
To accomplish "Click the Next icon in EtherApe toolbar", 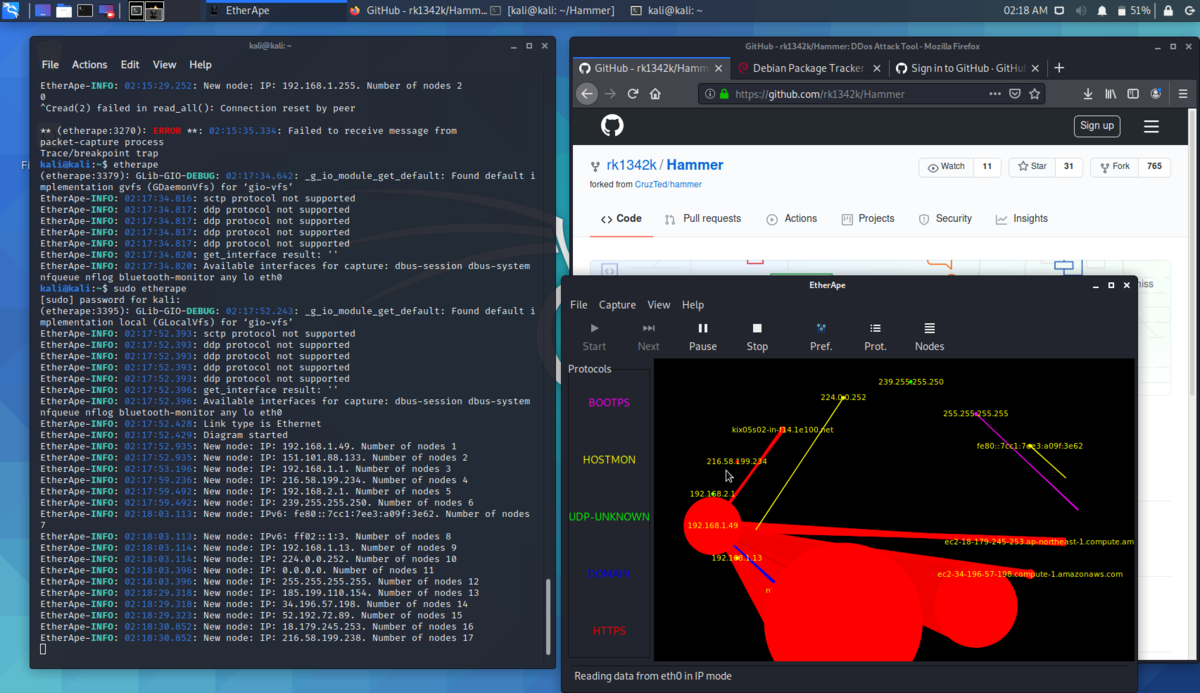I will pyautogui.click(x=649, y=328).
